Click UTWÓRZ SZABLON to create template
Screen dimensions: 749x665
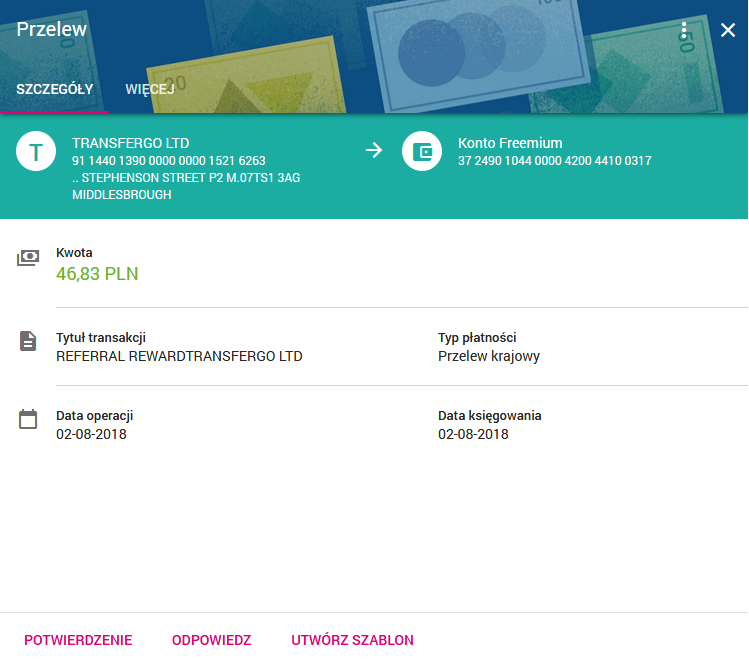[353, 640]
